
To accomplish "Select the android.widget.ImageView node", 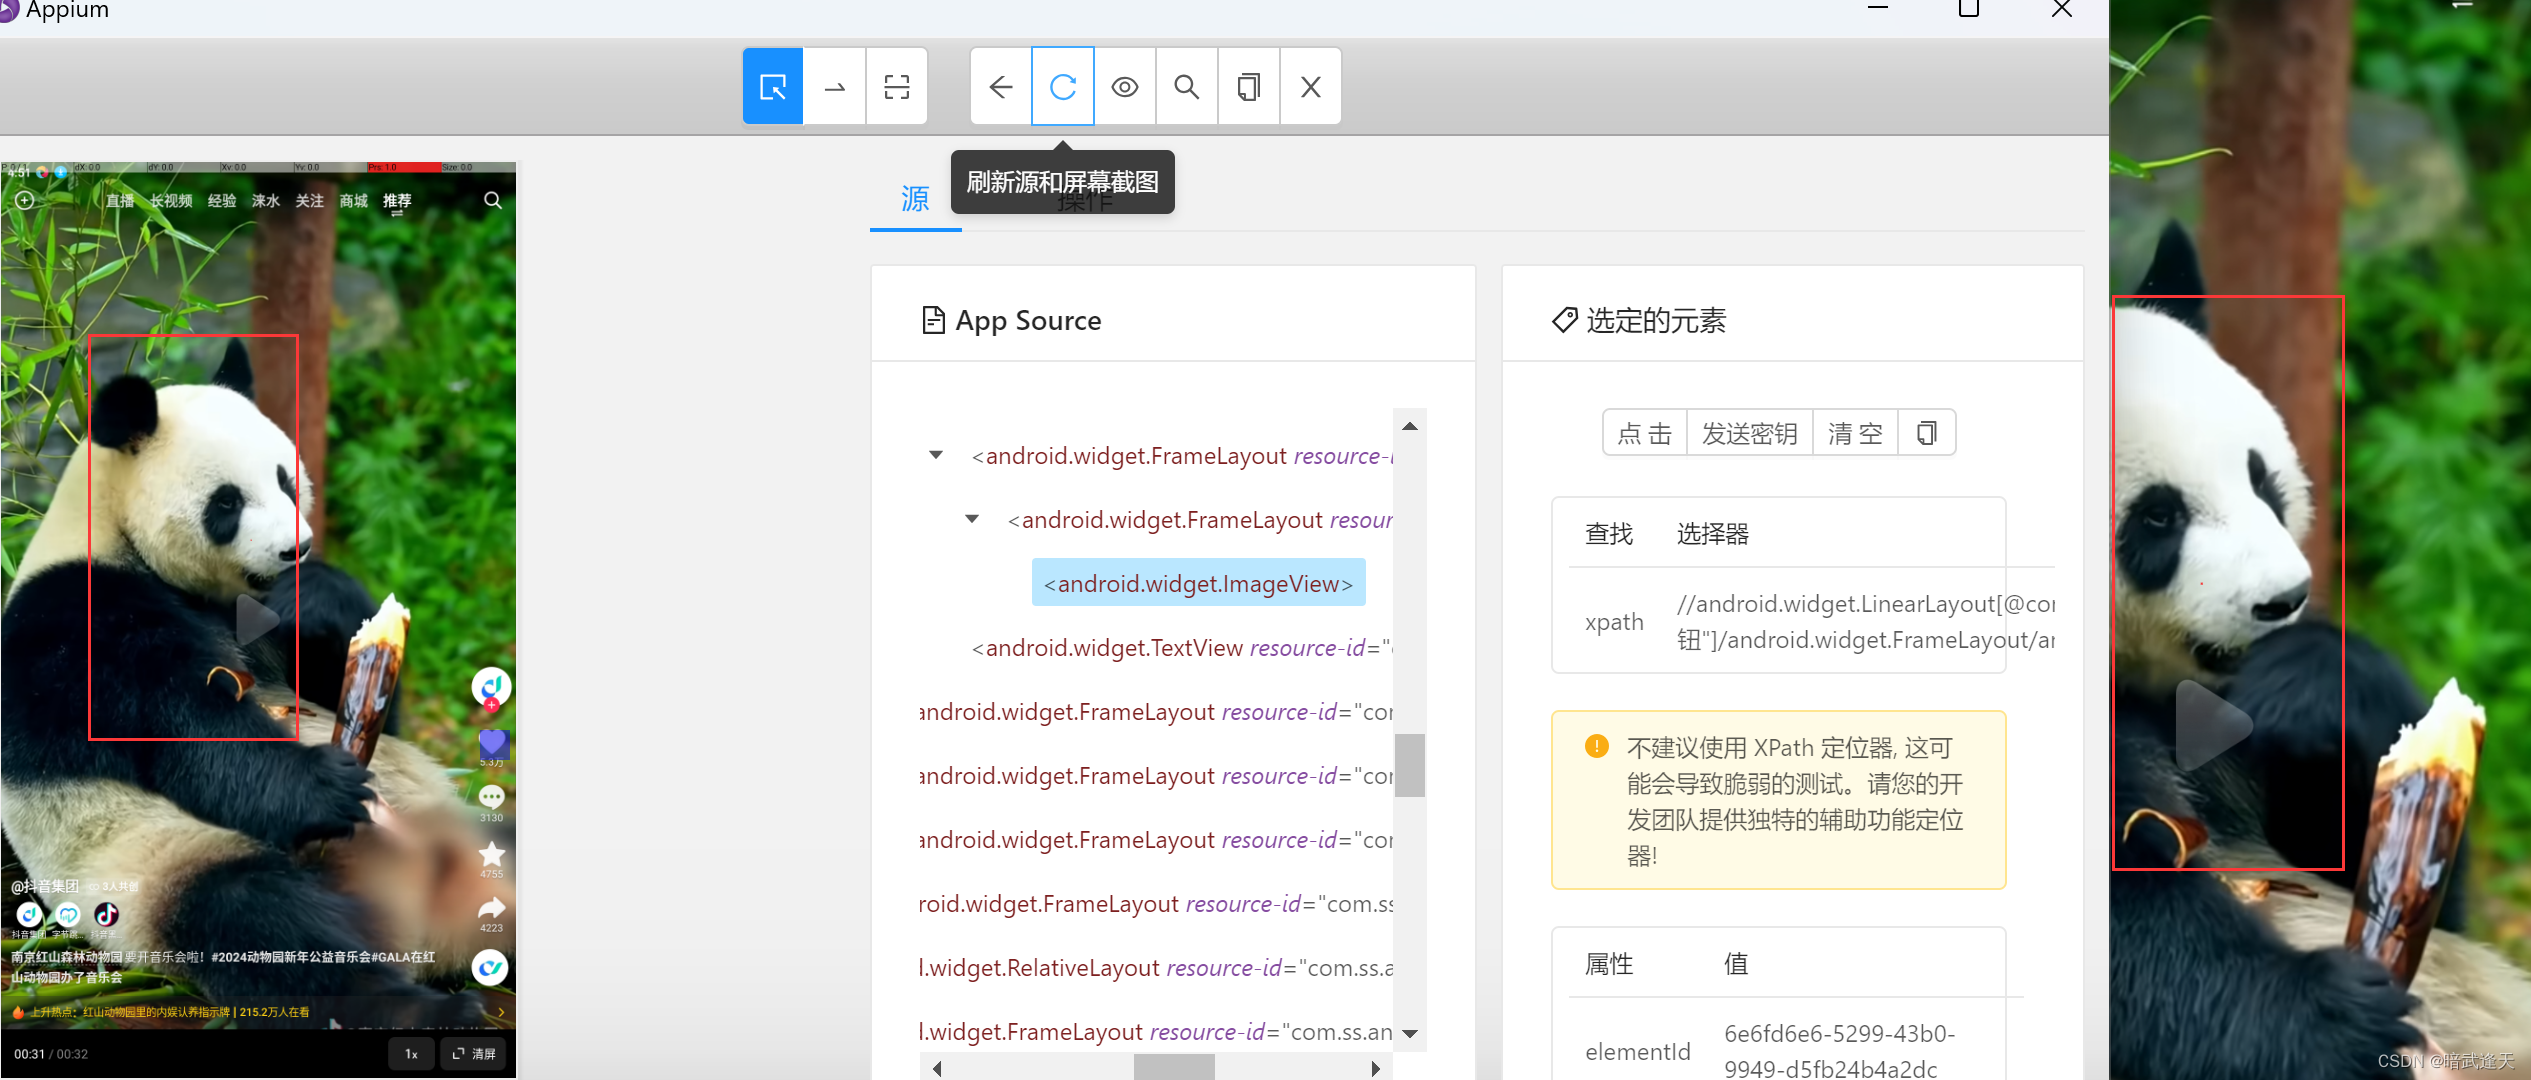I will [x=1198, y=583].
